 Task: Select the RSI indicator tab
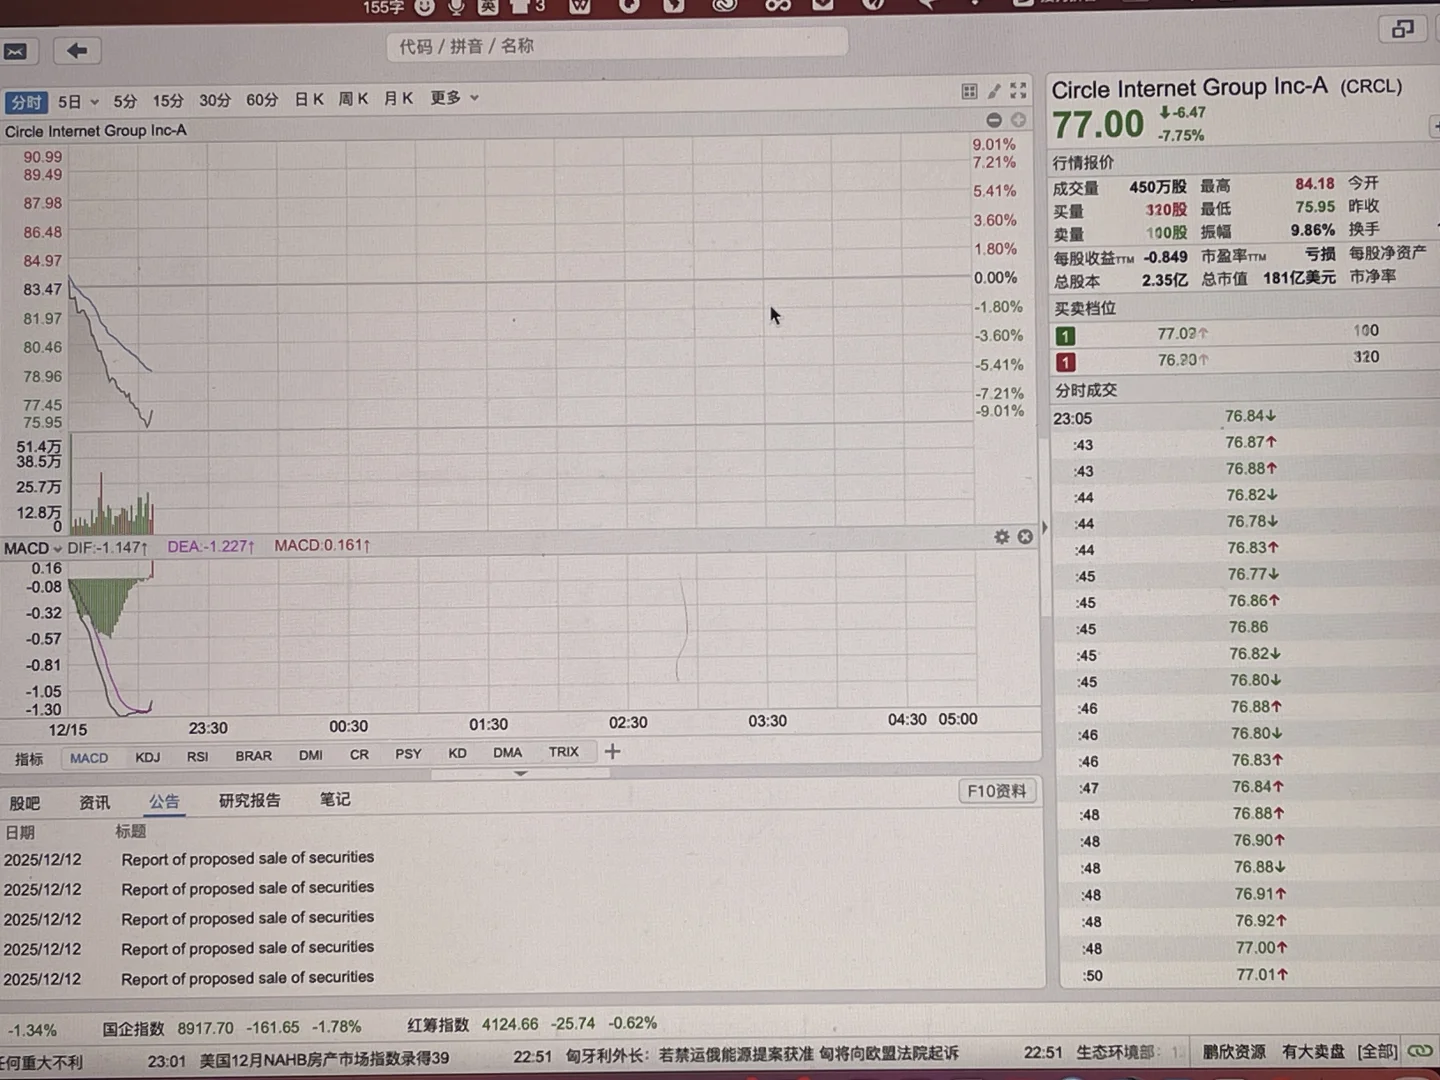tap(198, 756)
